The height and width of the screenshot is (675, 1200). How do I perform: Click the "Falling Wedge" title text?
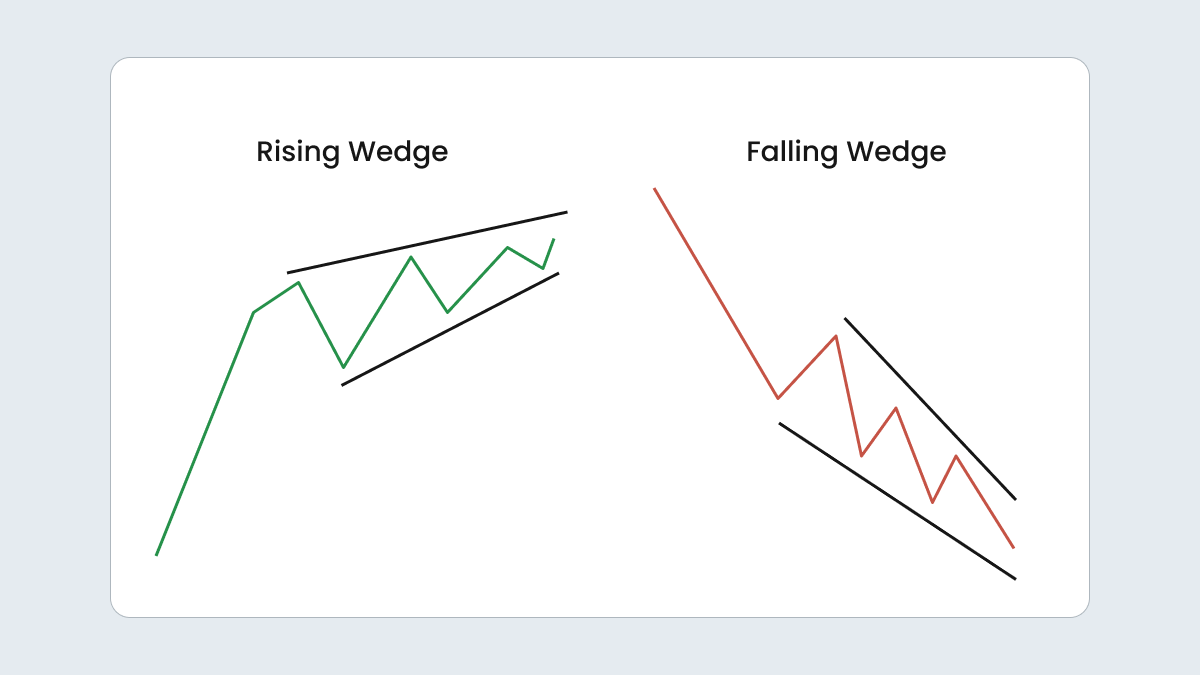pyautogui.click(x=846, y=152)
